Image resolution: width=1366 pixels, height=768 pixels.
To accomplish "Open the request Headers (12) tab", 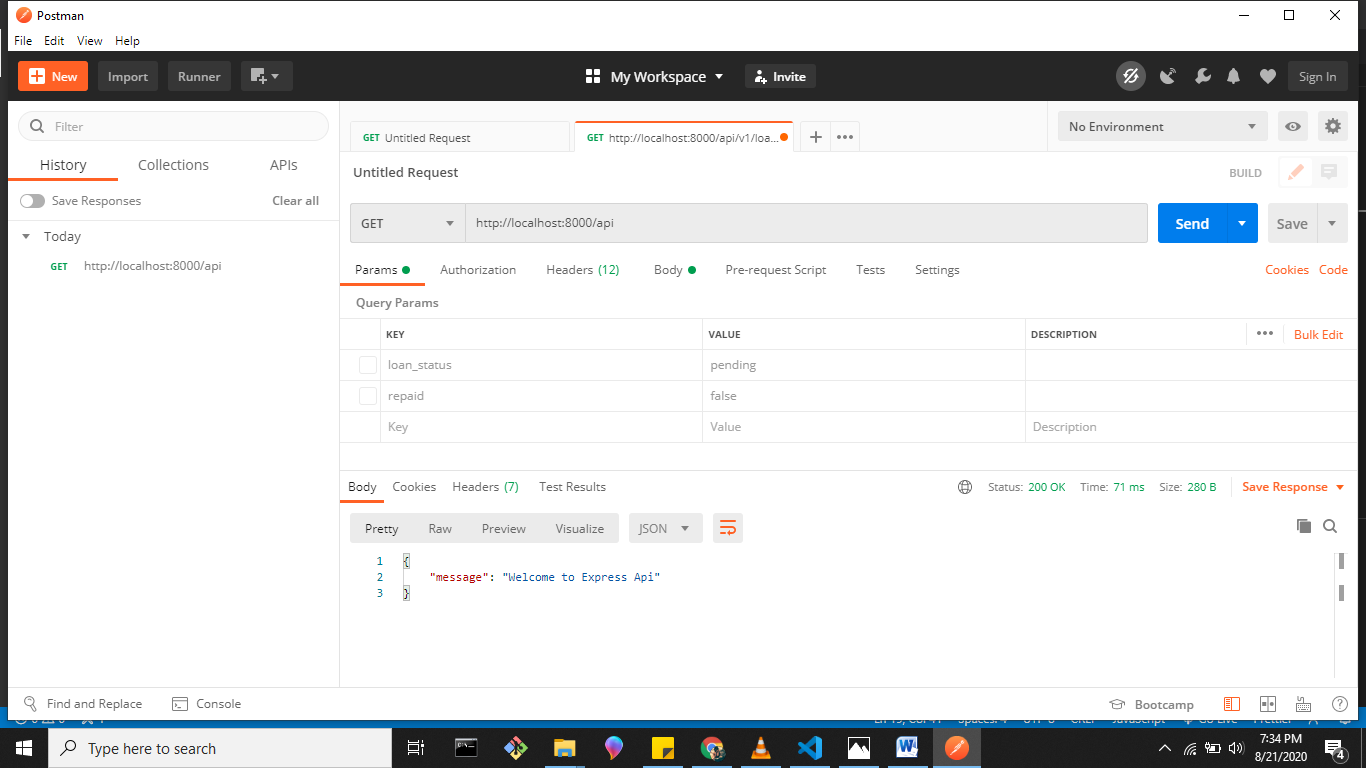I will click(583, 270).
